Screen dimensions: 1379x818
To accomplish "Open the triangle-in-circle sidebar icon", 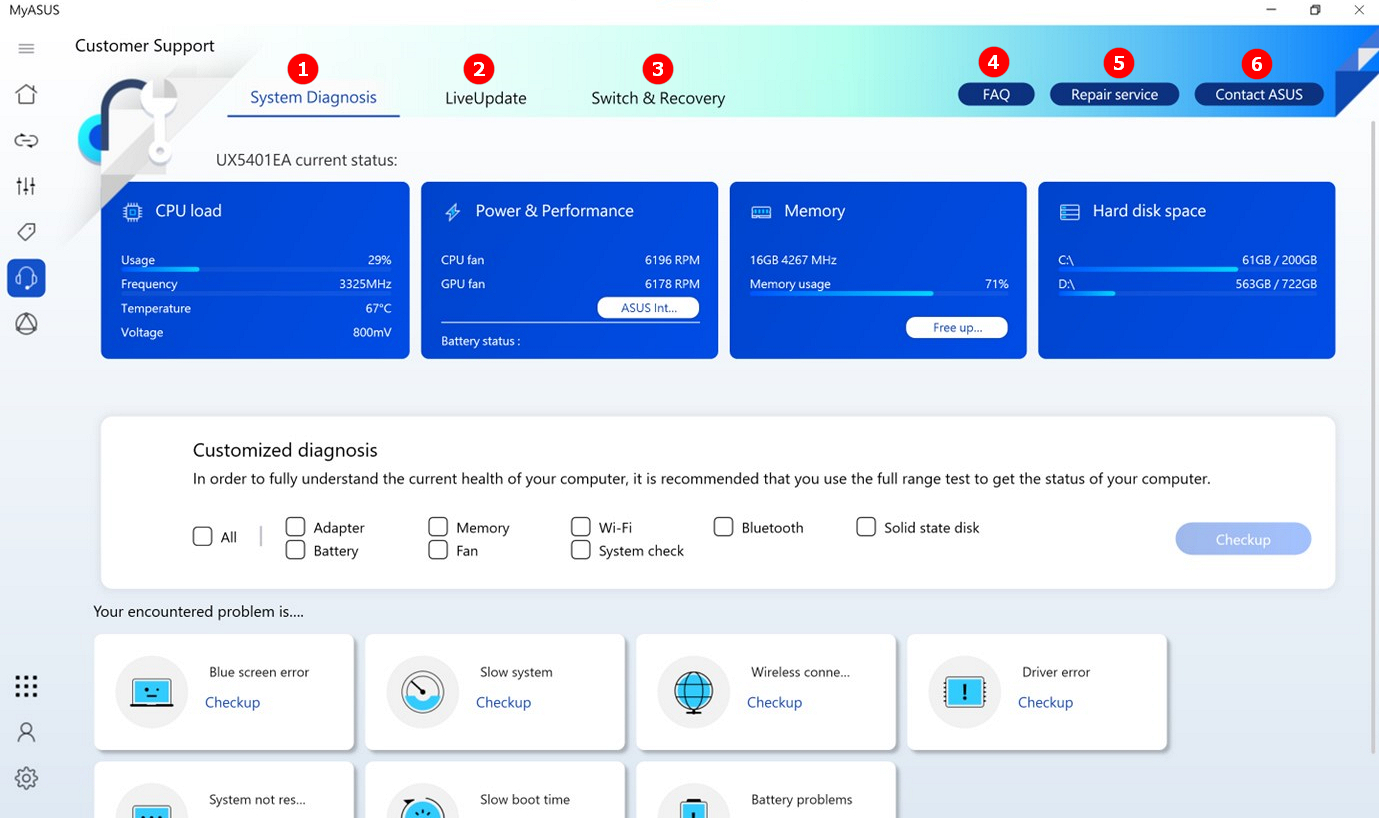I will tap(27, 323).
